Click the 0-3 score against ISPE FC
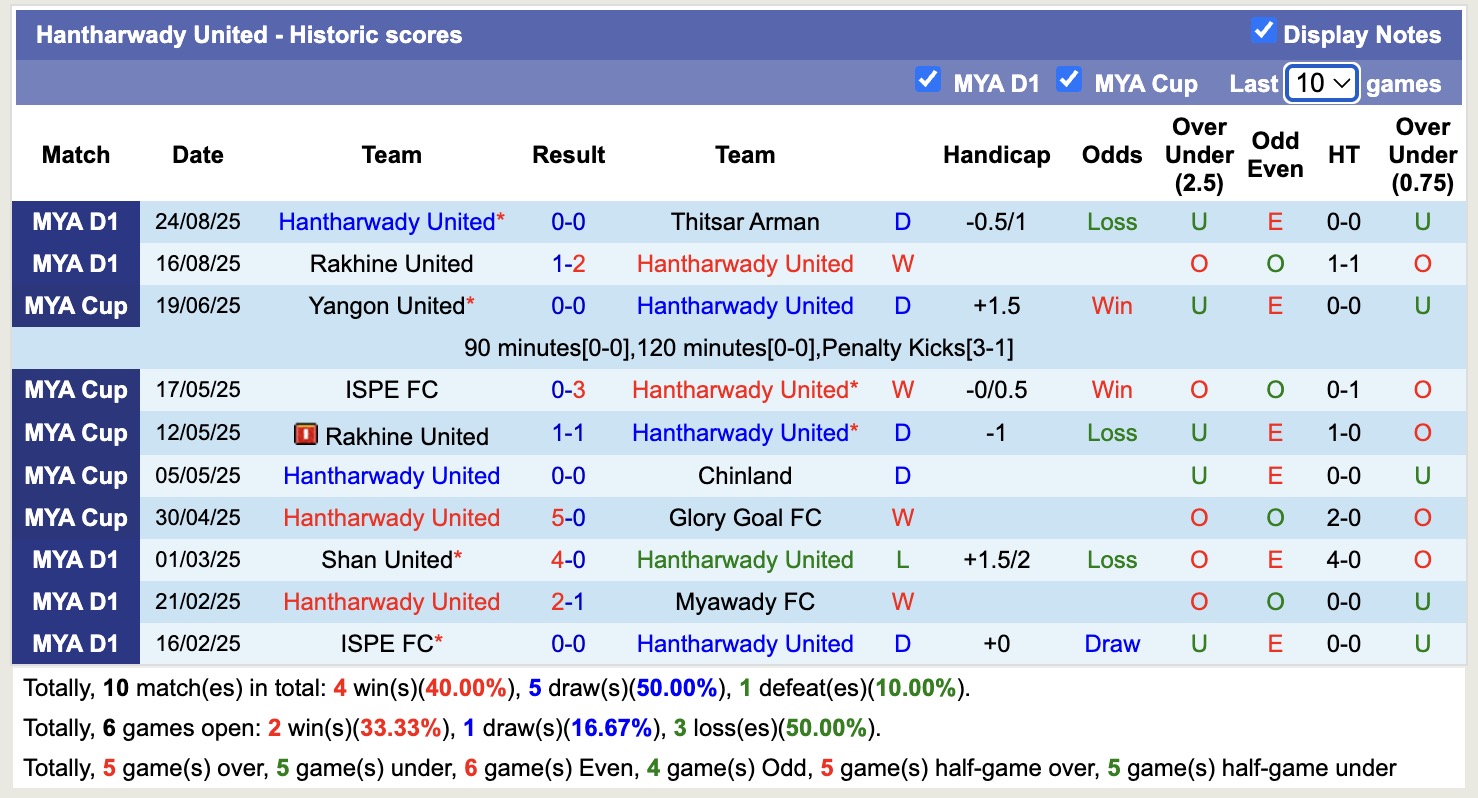 click(568, 390)
